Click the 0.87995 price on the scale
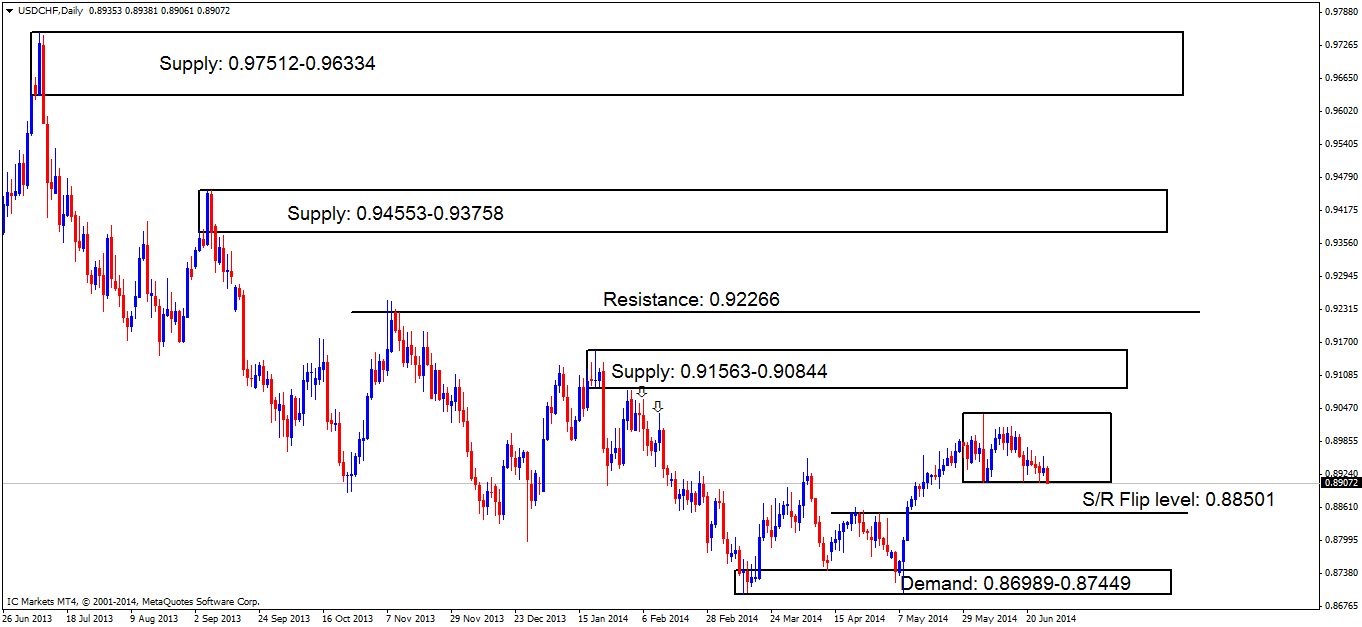Image resolution: width=1362 pixels, height=627 pixels. coord(1341,540)
